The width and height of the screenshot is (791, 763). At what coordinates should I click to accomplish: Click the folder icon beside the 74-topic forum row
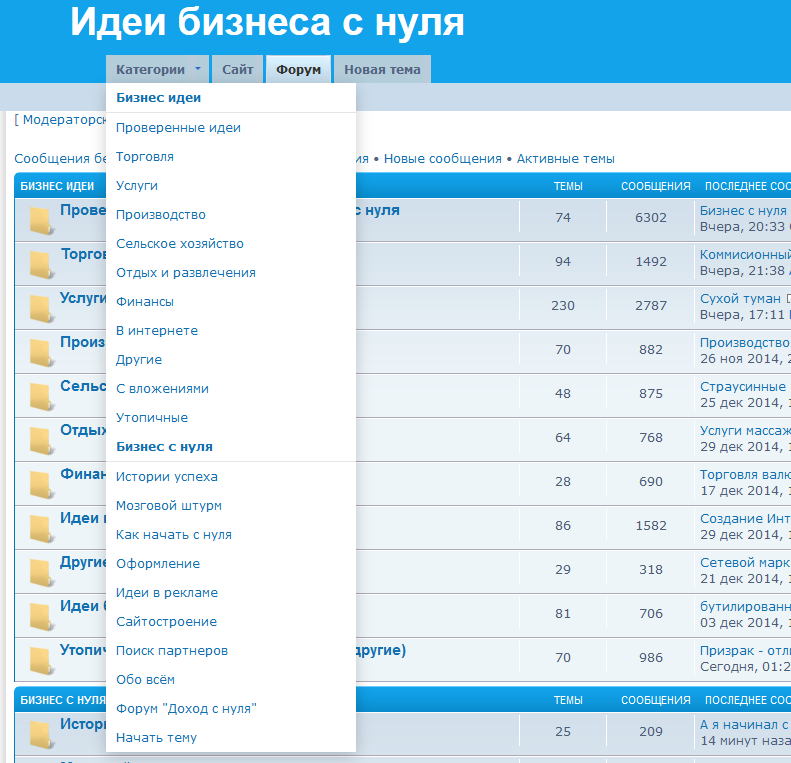(x=41, y=221)
